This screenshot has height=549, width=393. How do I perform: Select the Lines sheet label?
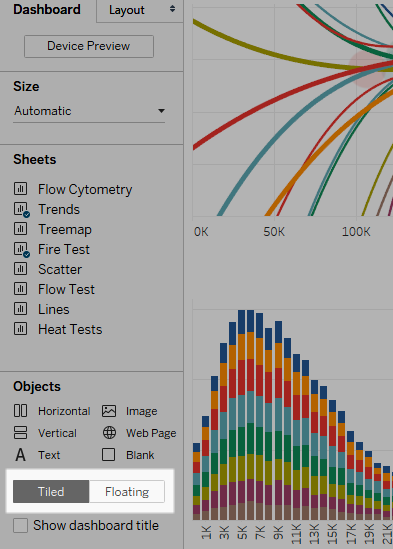(x=54, y=309)
